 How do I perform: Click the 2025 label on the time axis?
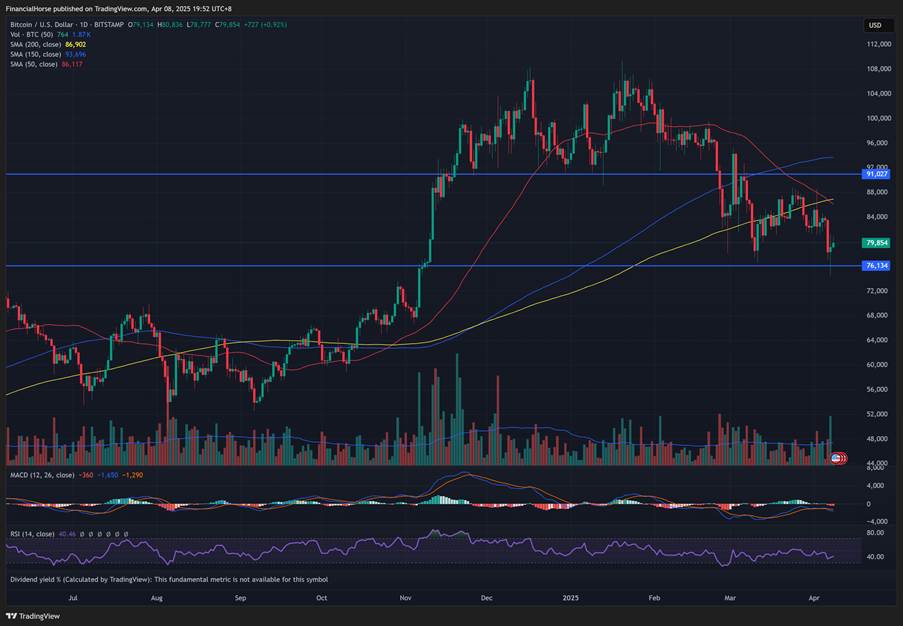[x=570, y=598]
